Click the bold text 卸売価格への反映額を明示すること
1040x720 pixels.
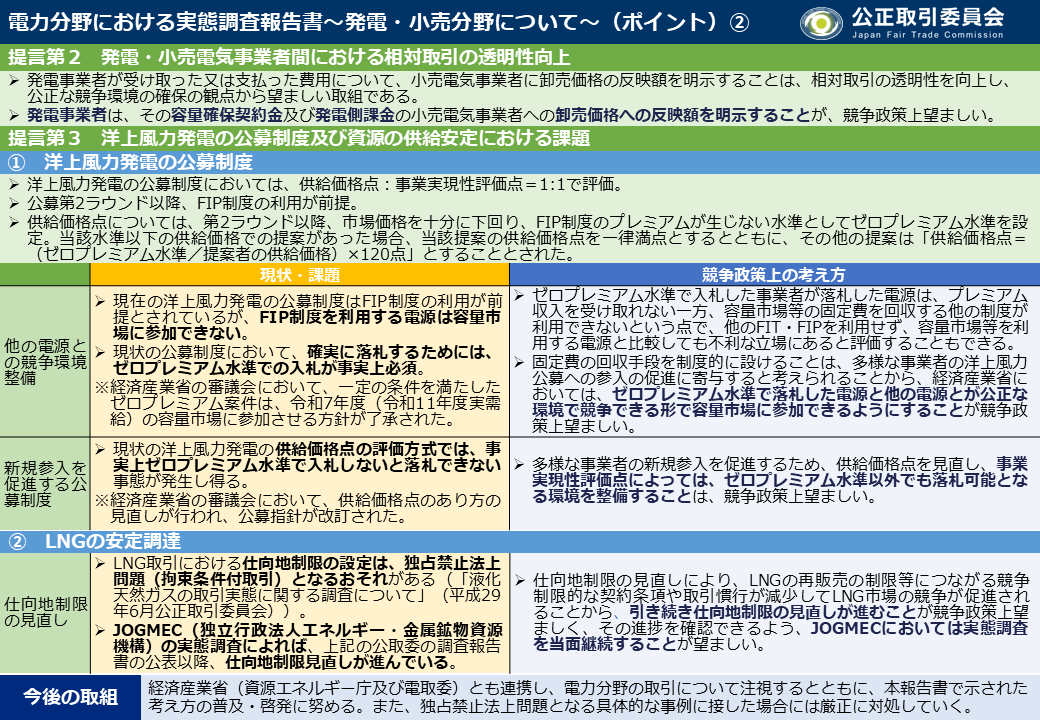(x=683, y=115)
